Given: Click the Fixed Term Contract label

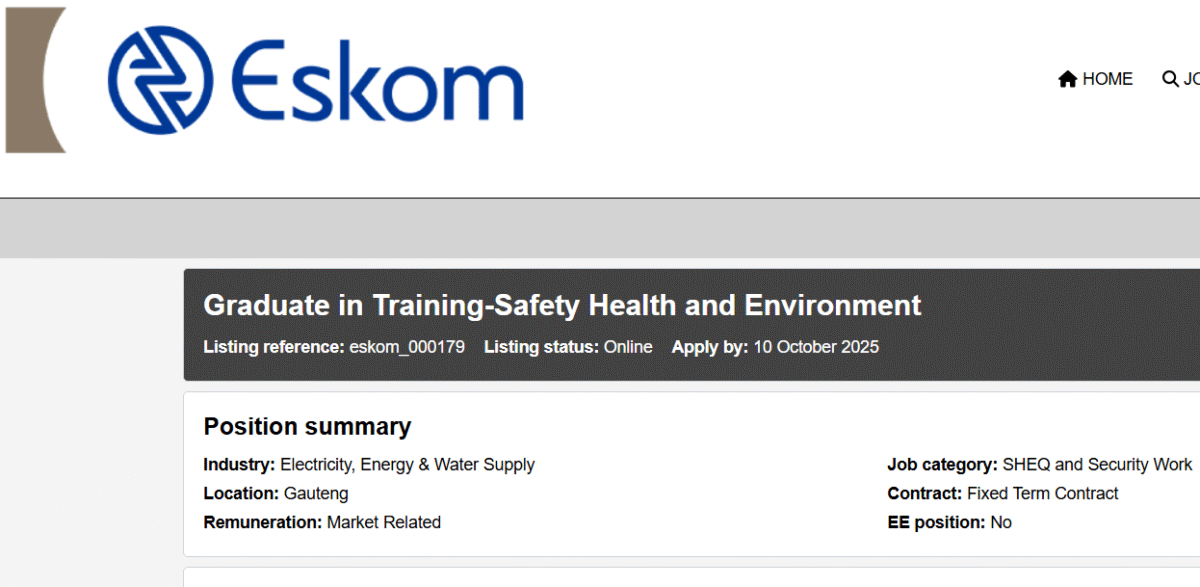Looking at the screenshot, I should pos(1043,493).
